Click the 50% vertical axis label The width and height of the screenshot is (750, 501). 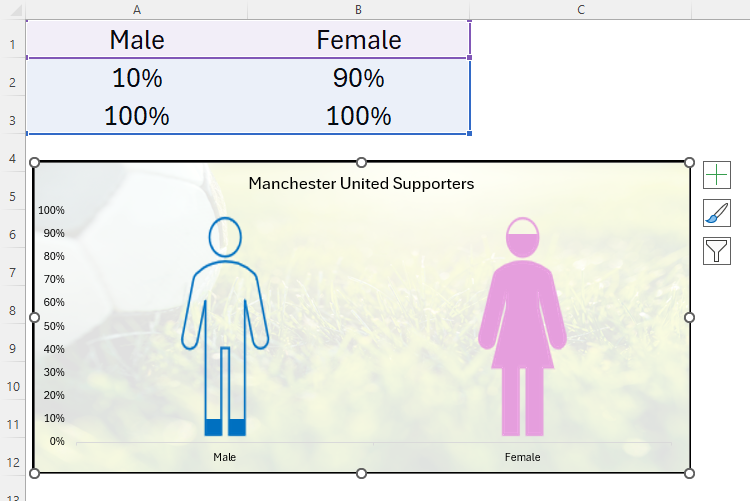[54, 326]
